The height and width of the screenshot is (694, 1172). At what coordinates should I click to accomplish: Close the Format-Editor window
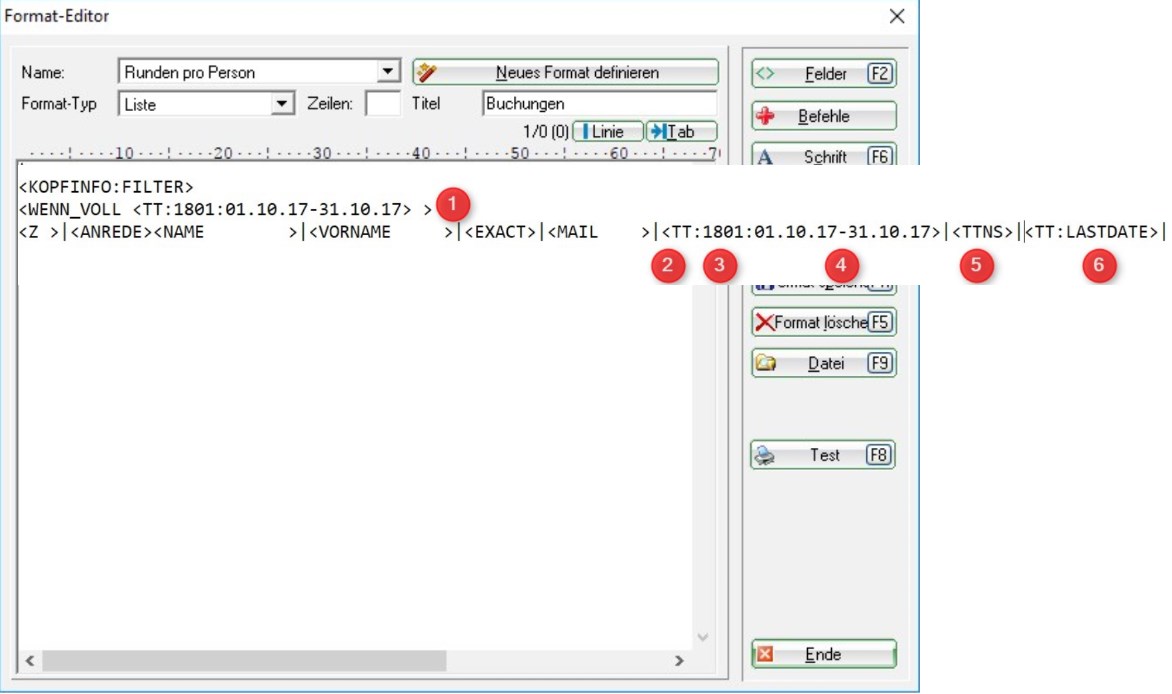[x=897, y=16]
